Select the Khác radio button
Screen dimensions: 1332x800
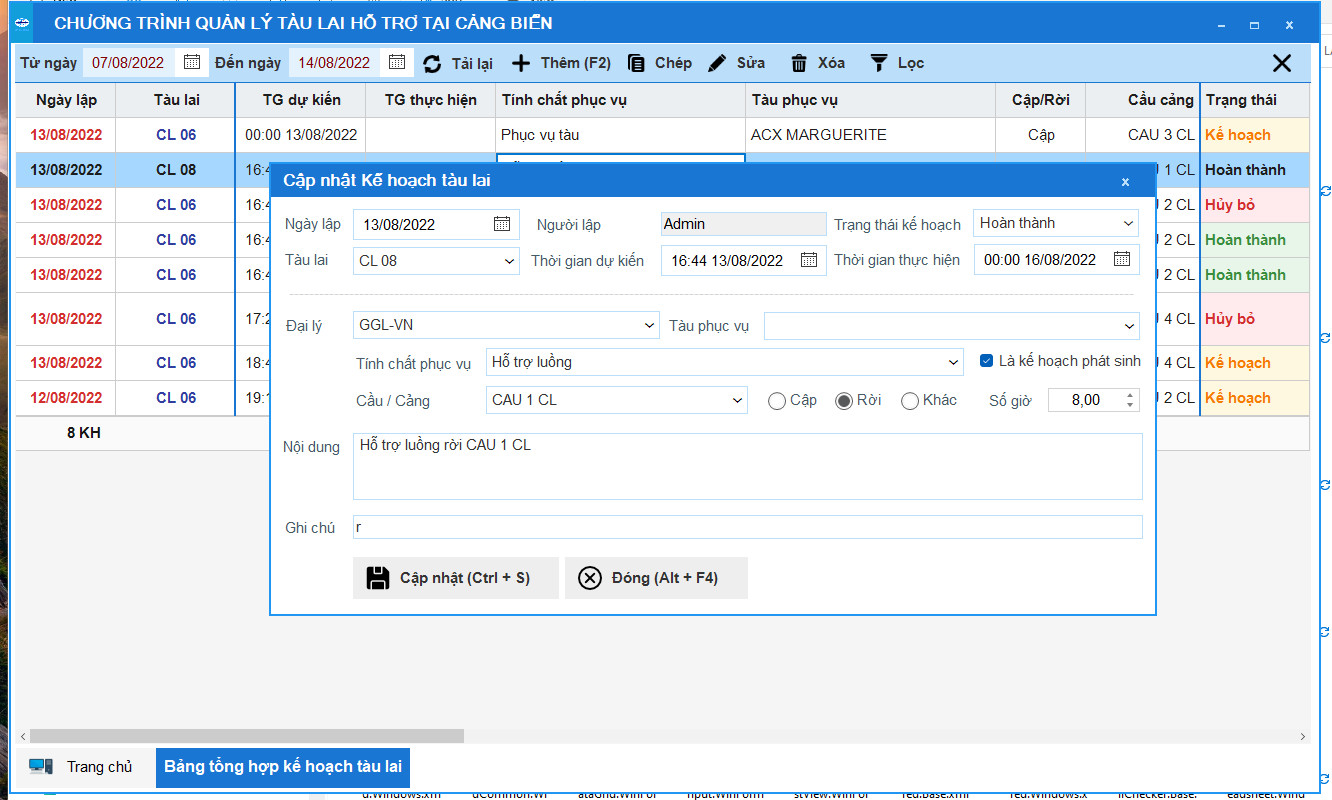point(910,401)
